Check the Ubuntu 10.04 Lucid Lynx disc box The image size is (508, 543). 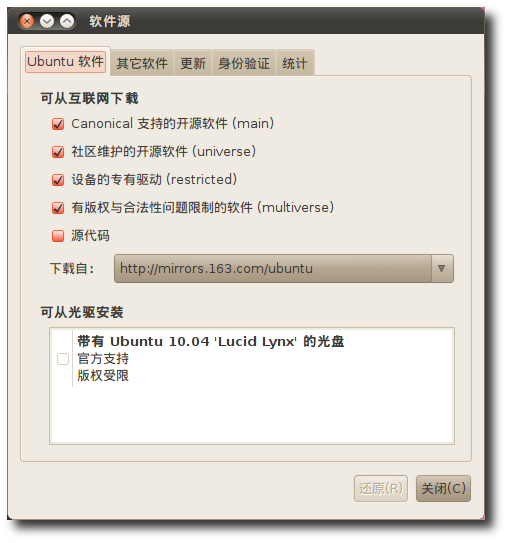63,359
